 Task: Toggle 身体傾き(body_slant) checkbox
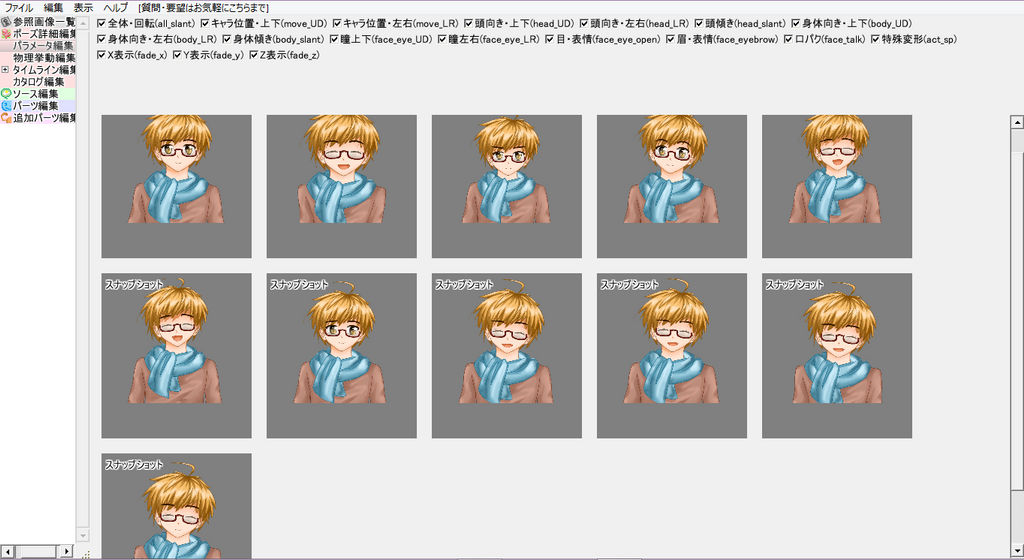click(227, 39)
